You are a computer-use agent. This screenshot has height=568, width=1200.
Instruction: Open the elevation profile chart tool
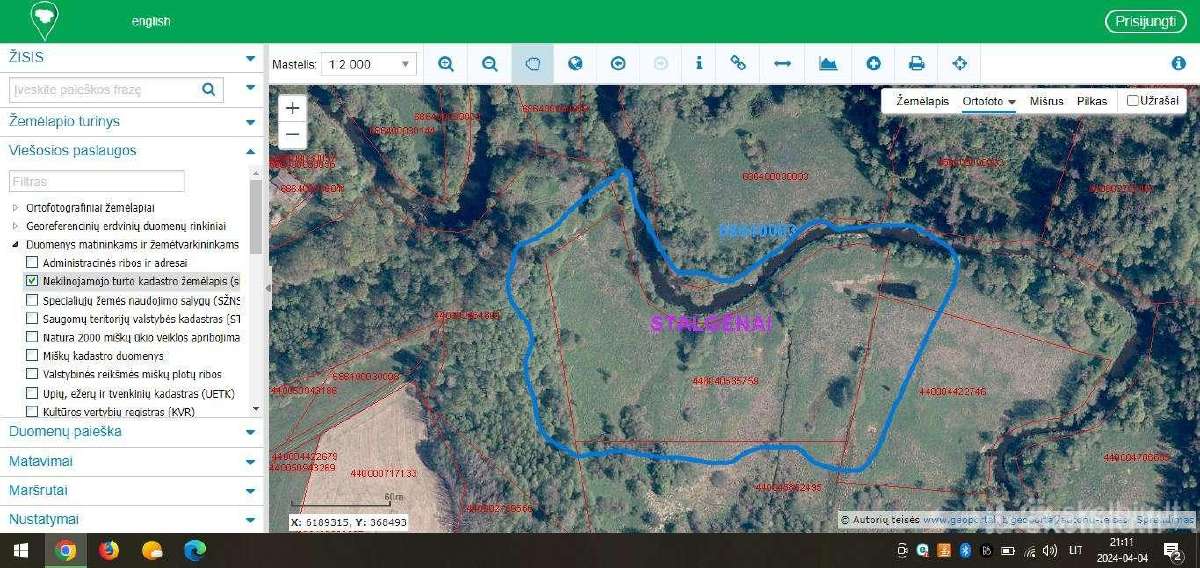point(828,64)
